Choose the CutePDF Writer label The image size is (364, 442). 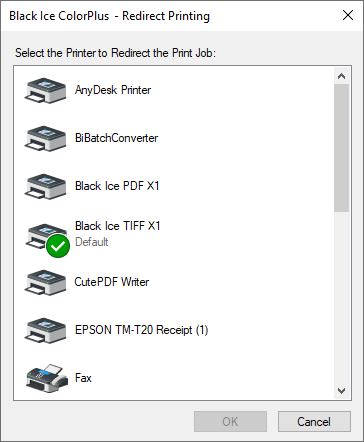[x=112, y=282]
